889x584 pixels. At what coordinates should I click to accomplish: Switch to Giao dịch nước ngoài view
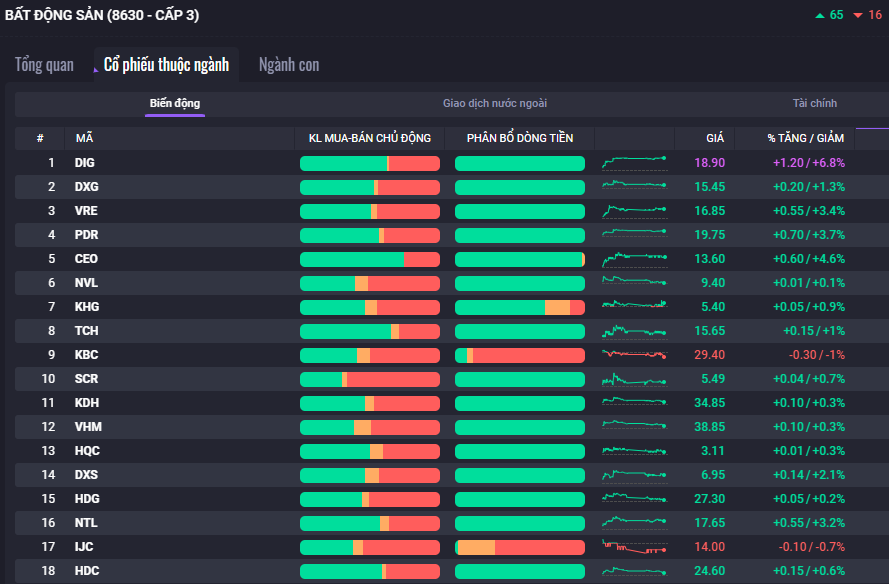[495, 103]
